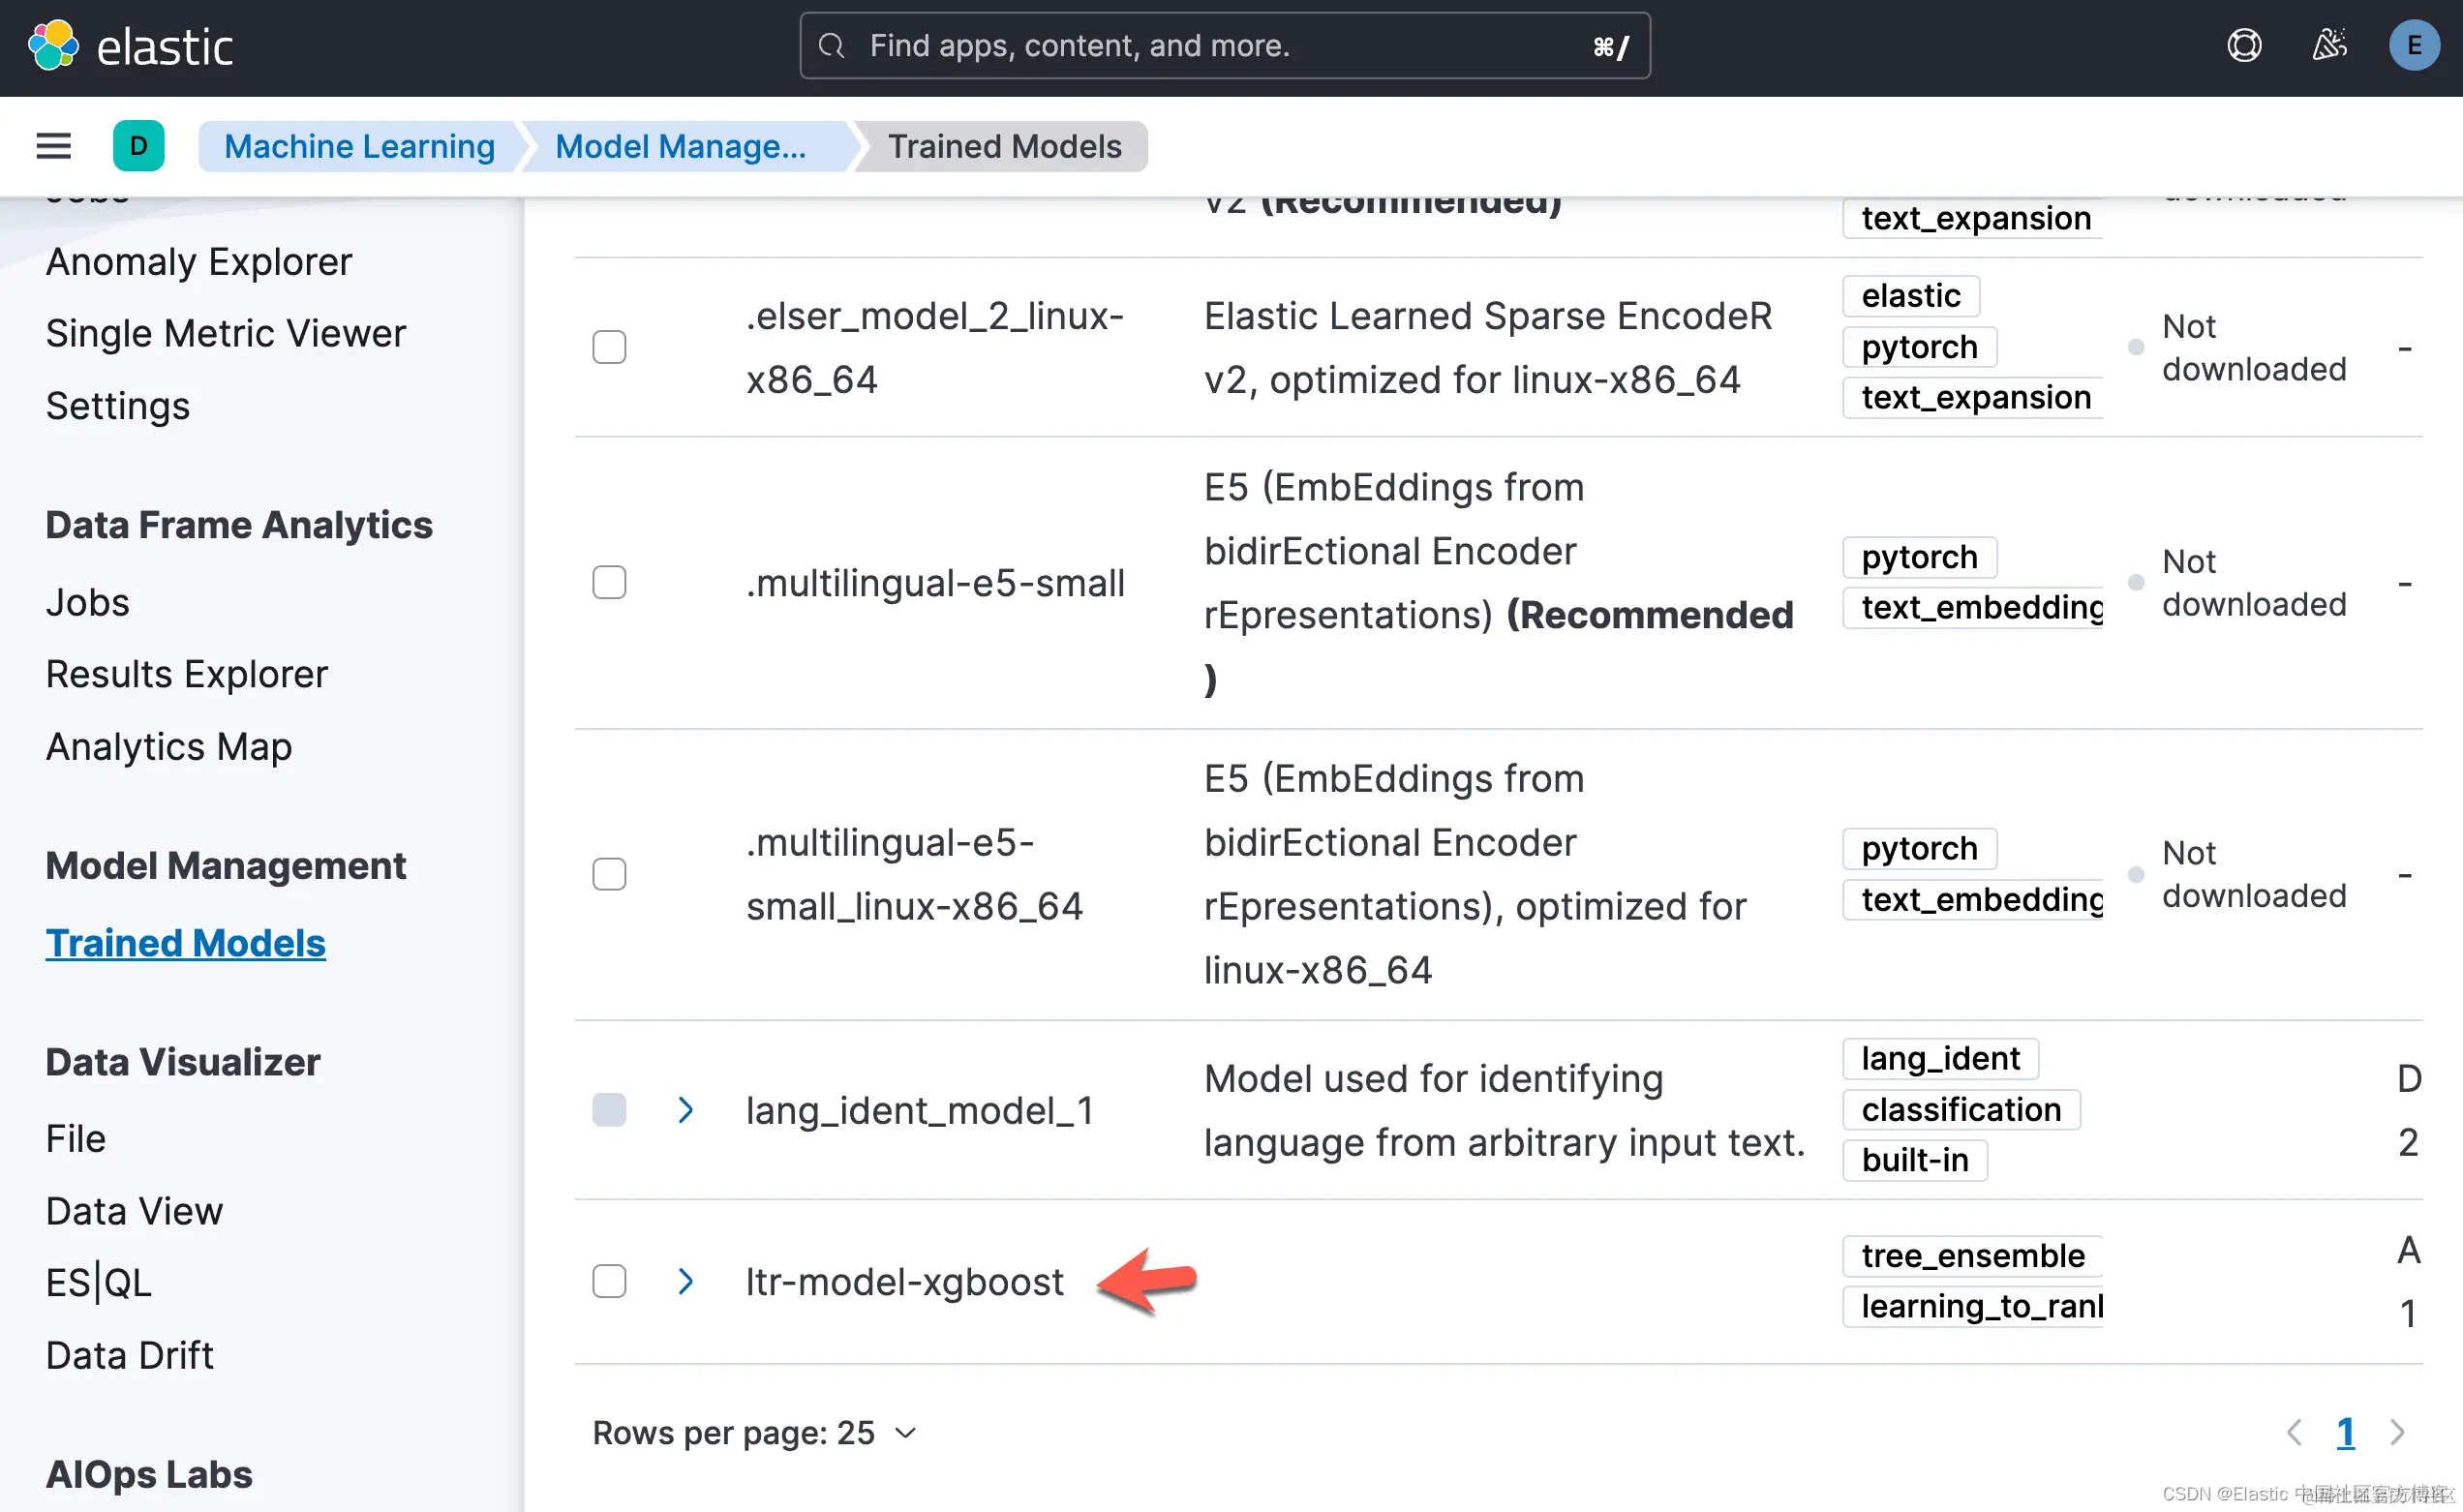Click the Elastic logo icon

(53, 46)
